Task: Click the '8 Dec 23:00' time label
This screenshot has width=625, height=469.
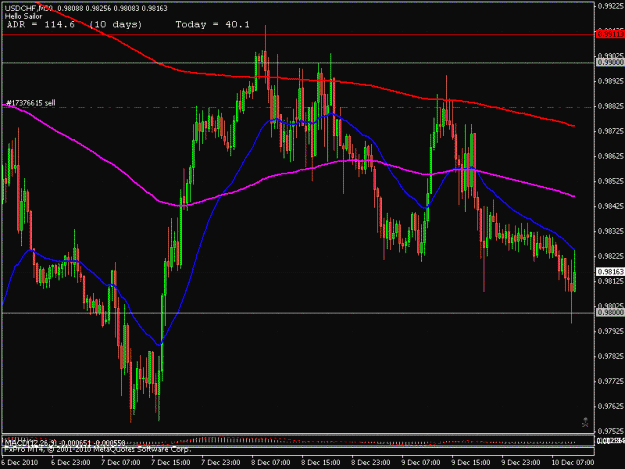Action: pos(371,463)
